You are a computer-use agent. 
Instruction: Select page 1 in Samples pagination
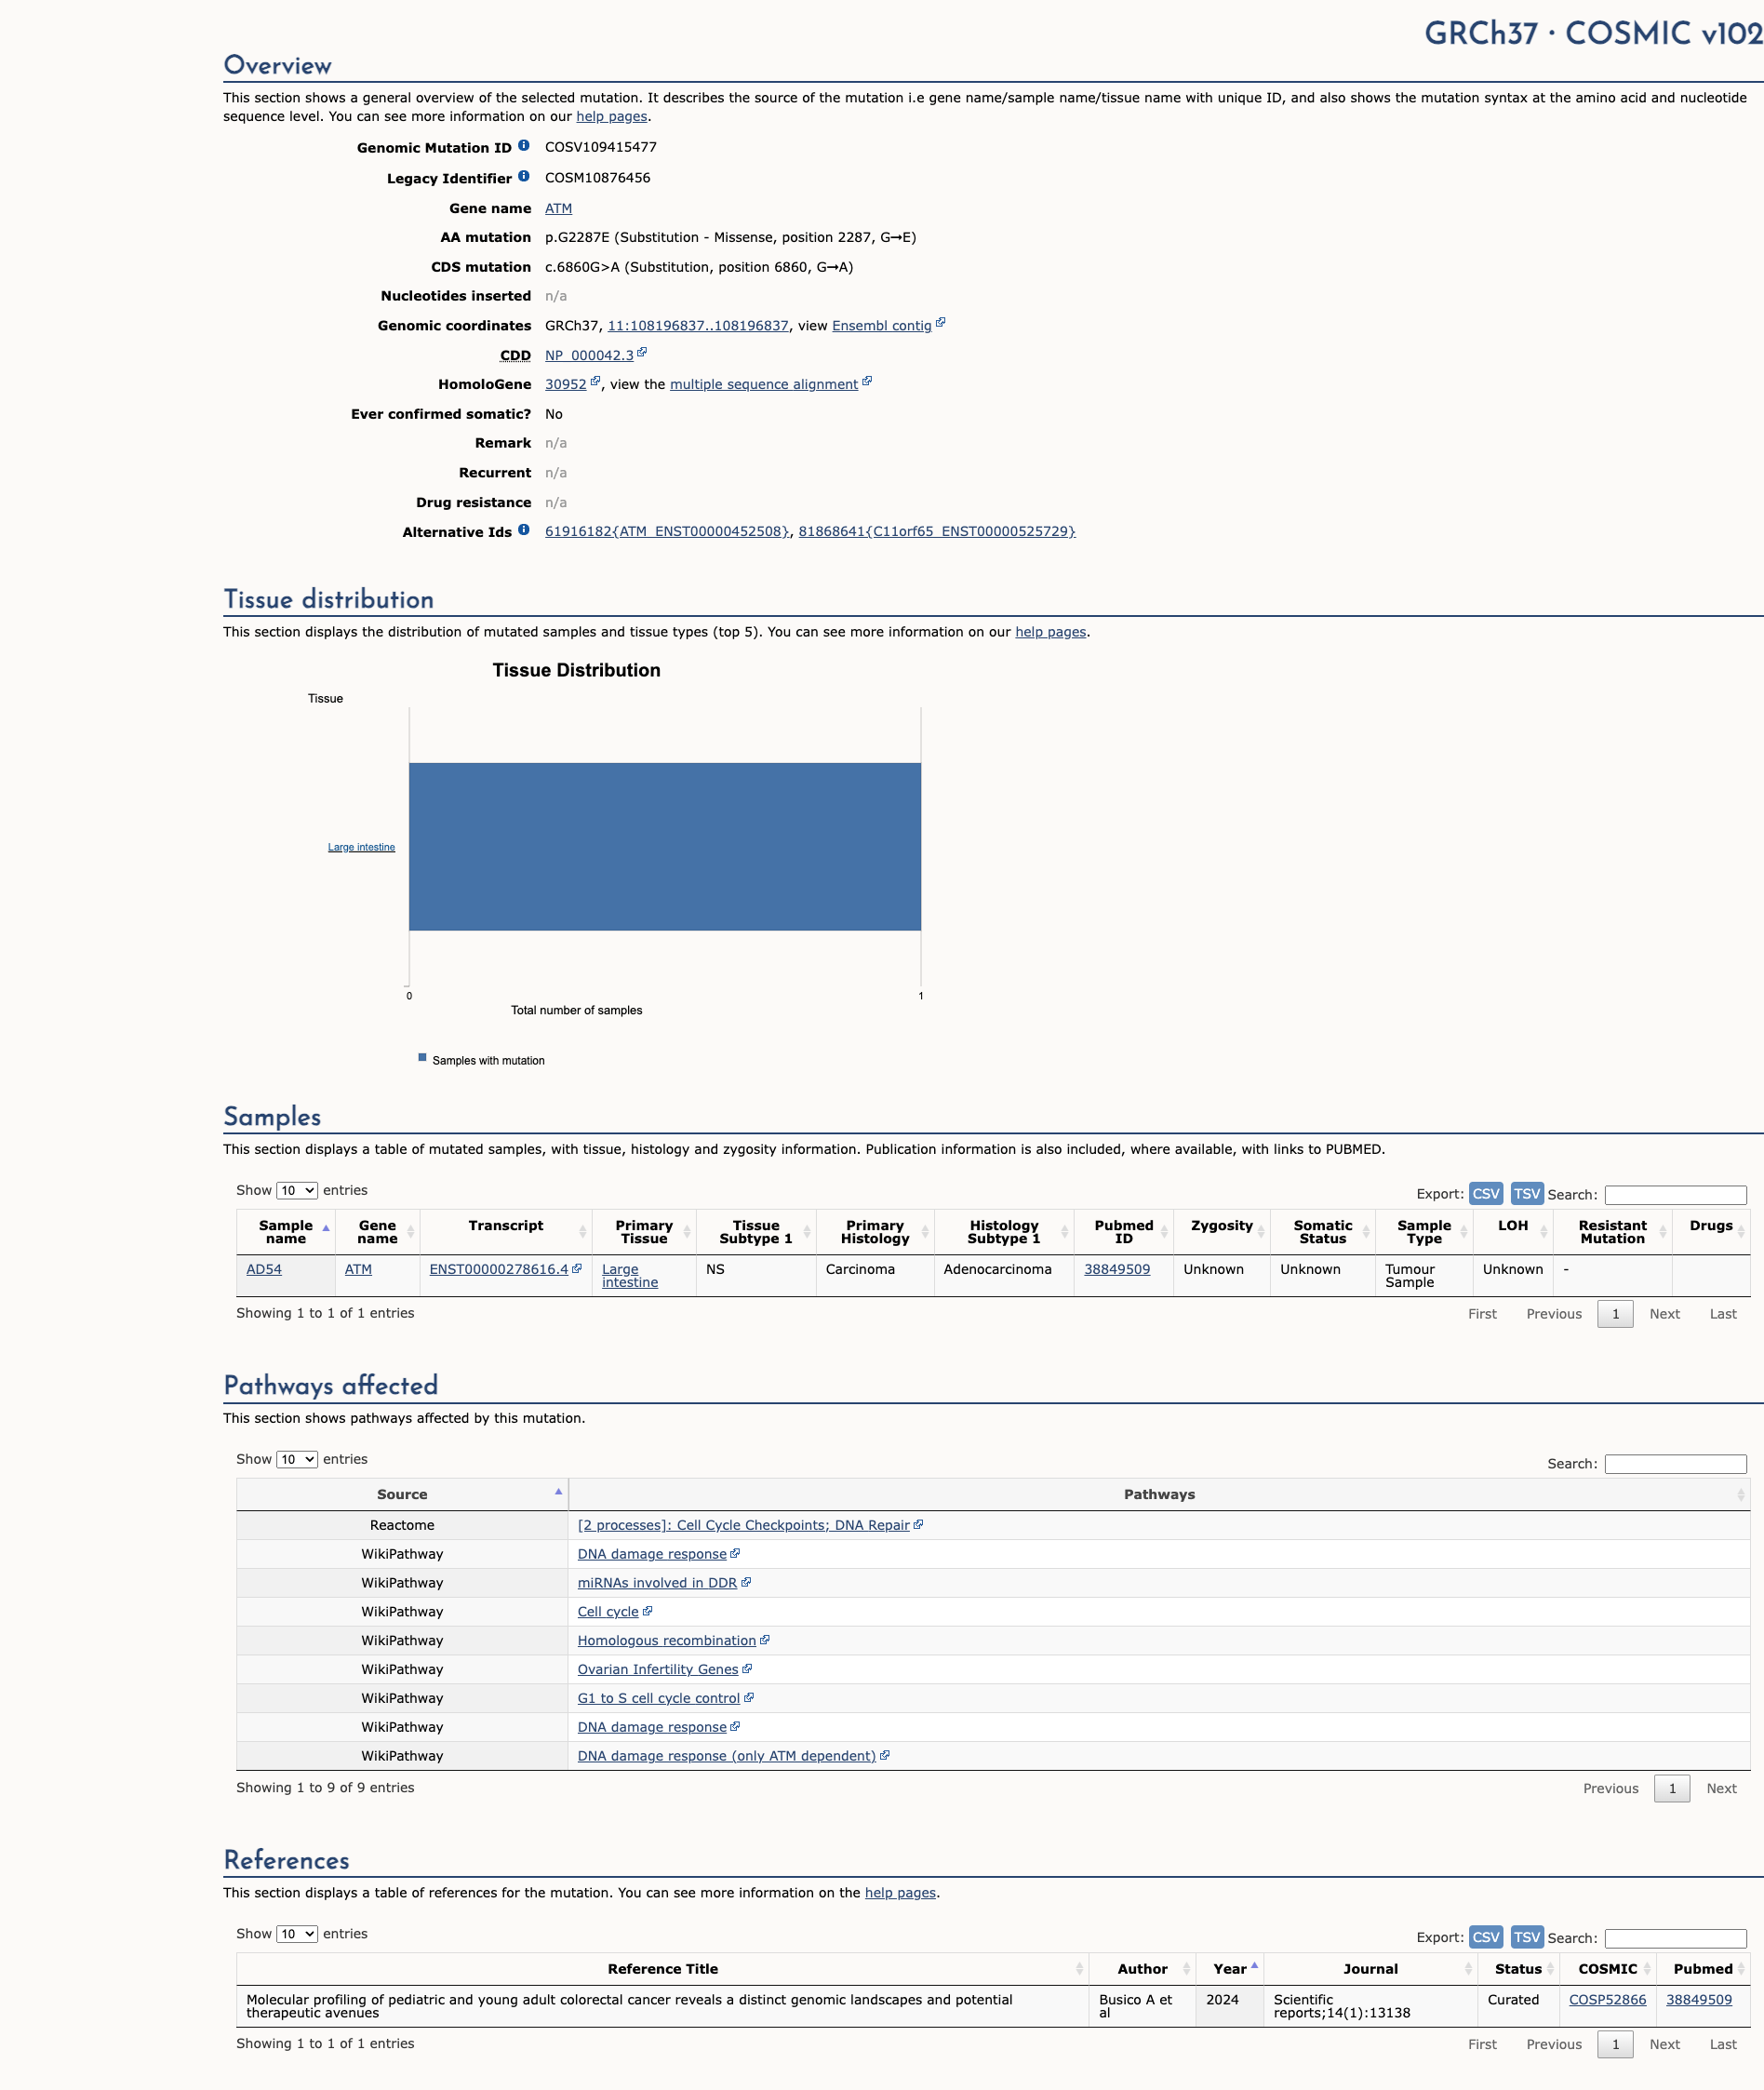click(1615, 1314)
